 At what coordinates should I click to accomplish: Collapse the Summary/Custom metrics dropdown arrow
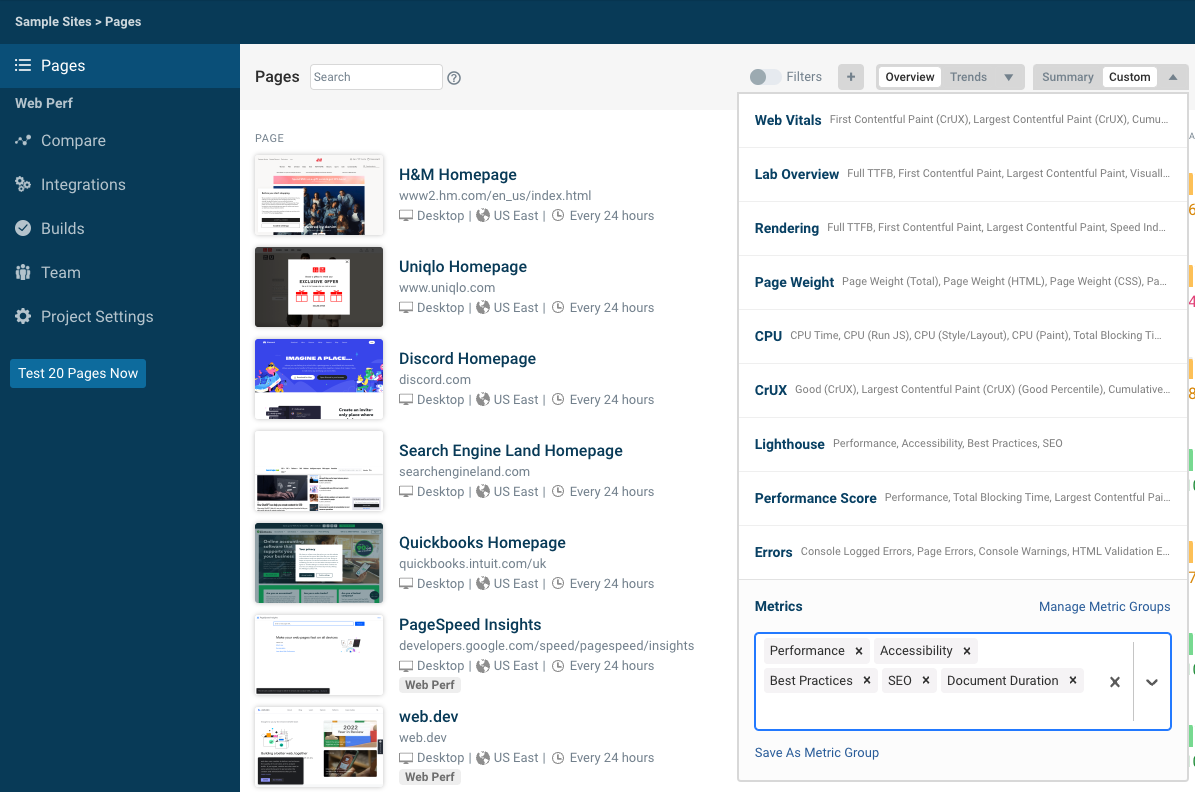(1173, 77)
